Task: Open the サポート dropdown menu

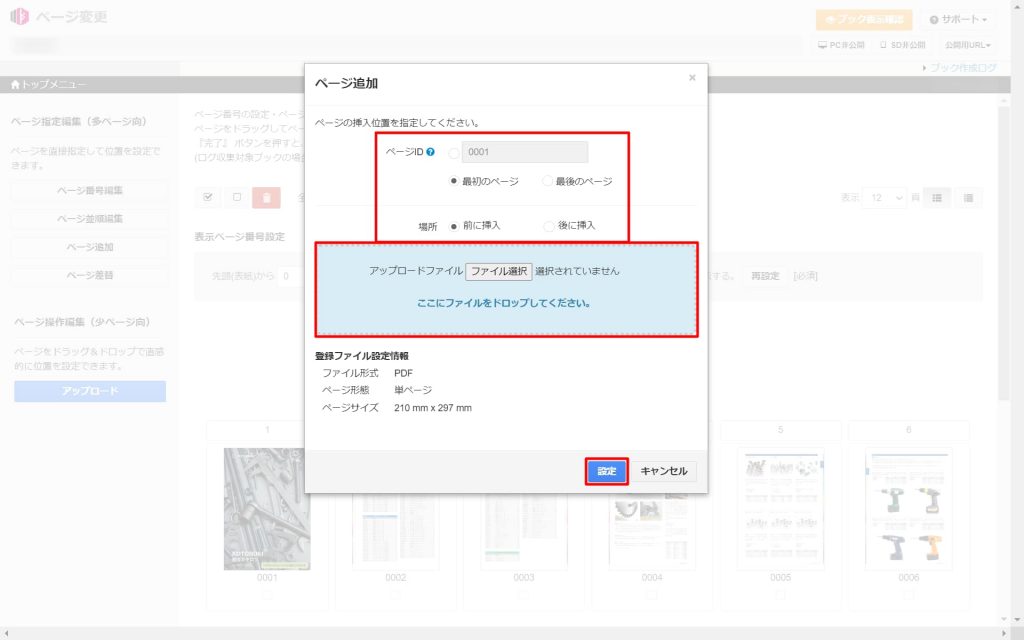Action: 958,20
